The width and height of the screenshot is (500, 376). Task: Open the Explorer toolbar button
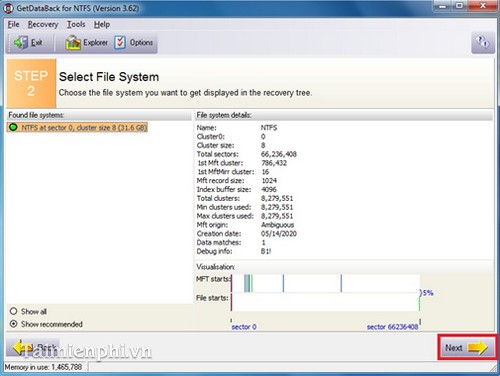86,43
